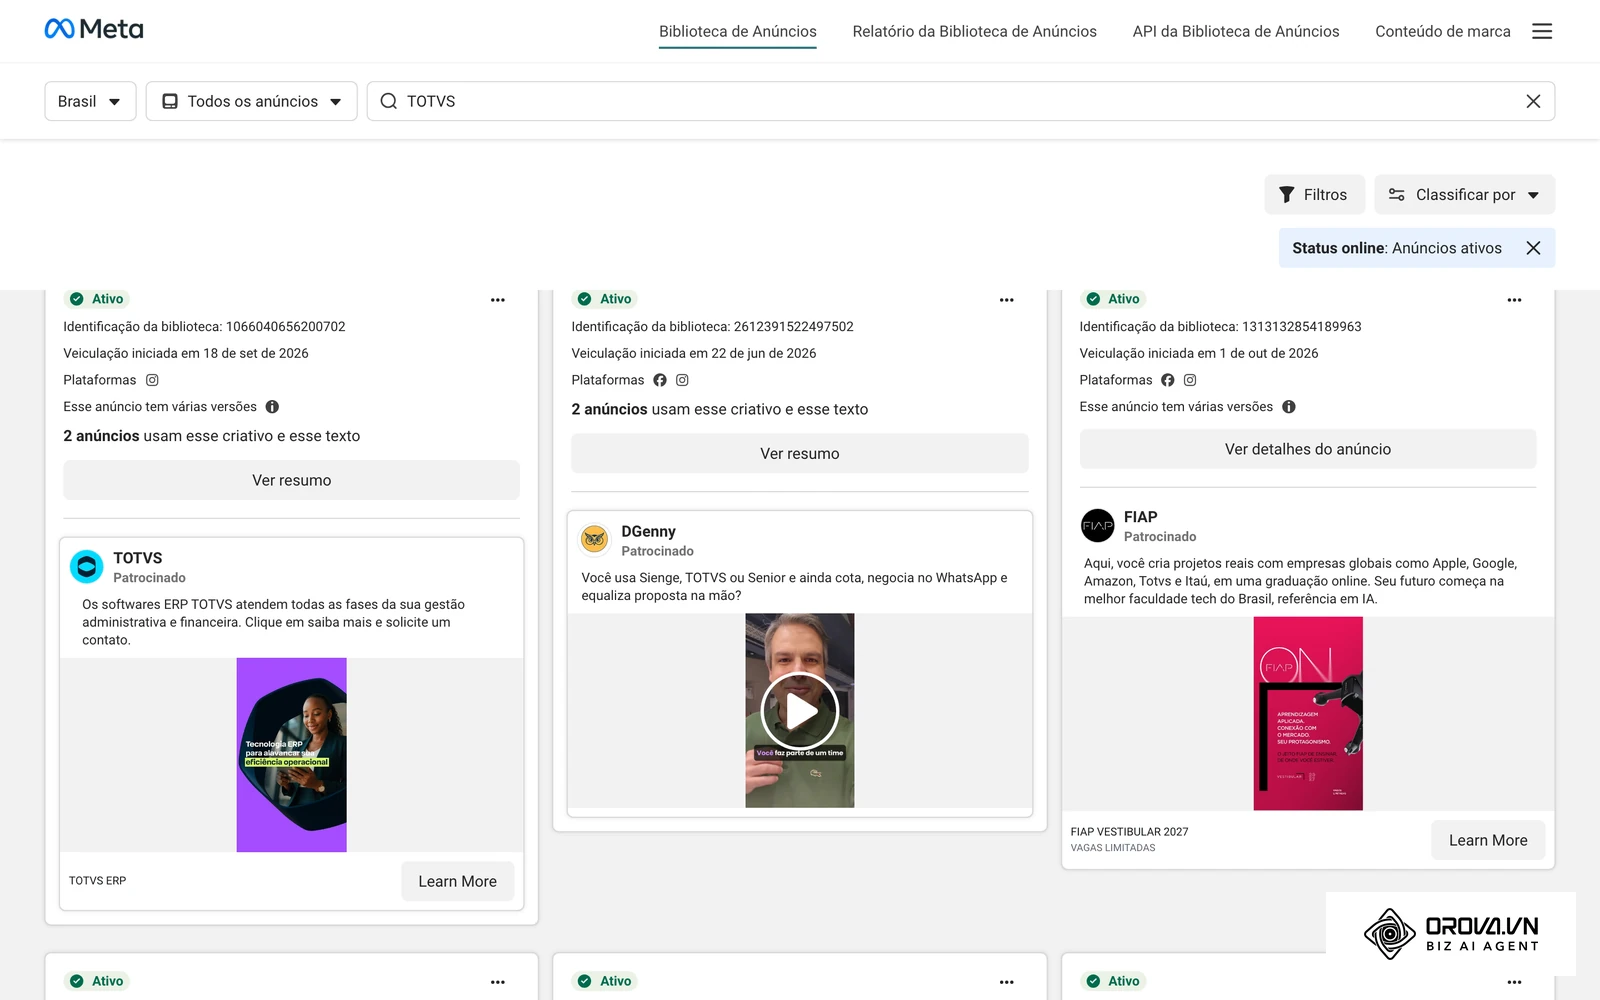Click Instagram platform icon on TOTVS ad
The height and width of the screenshot is (1000, 1600).
point(152,380)
